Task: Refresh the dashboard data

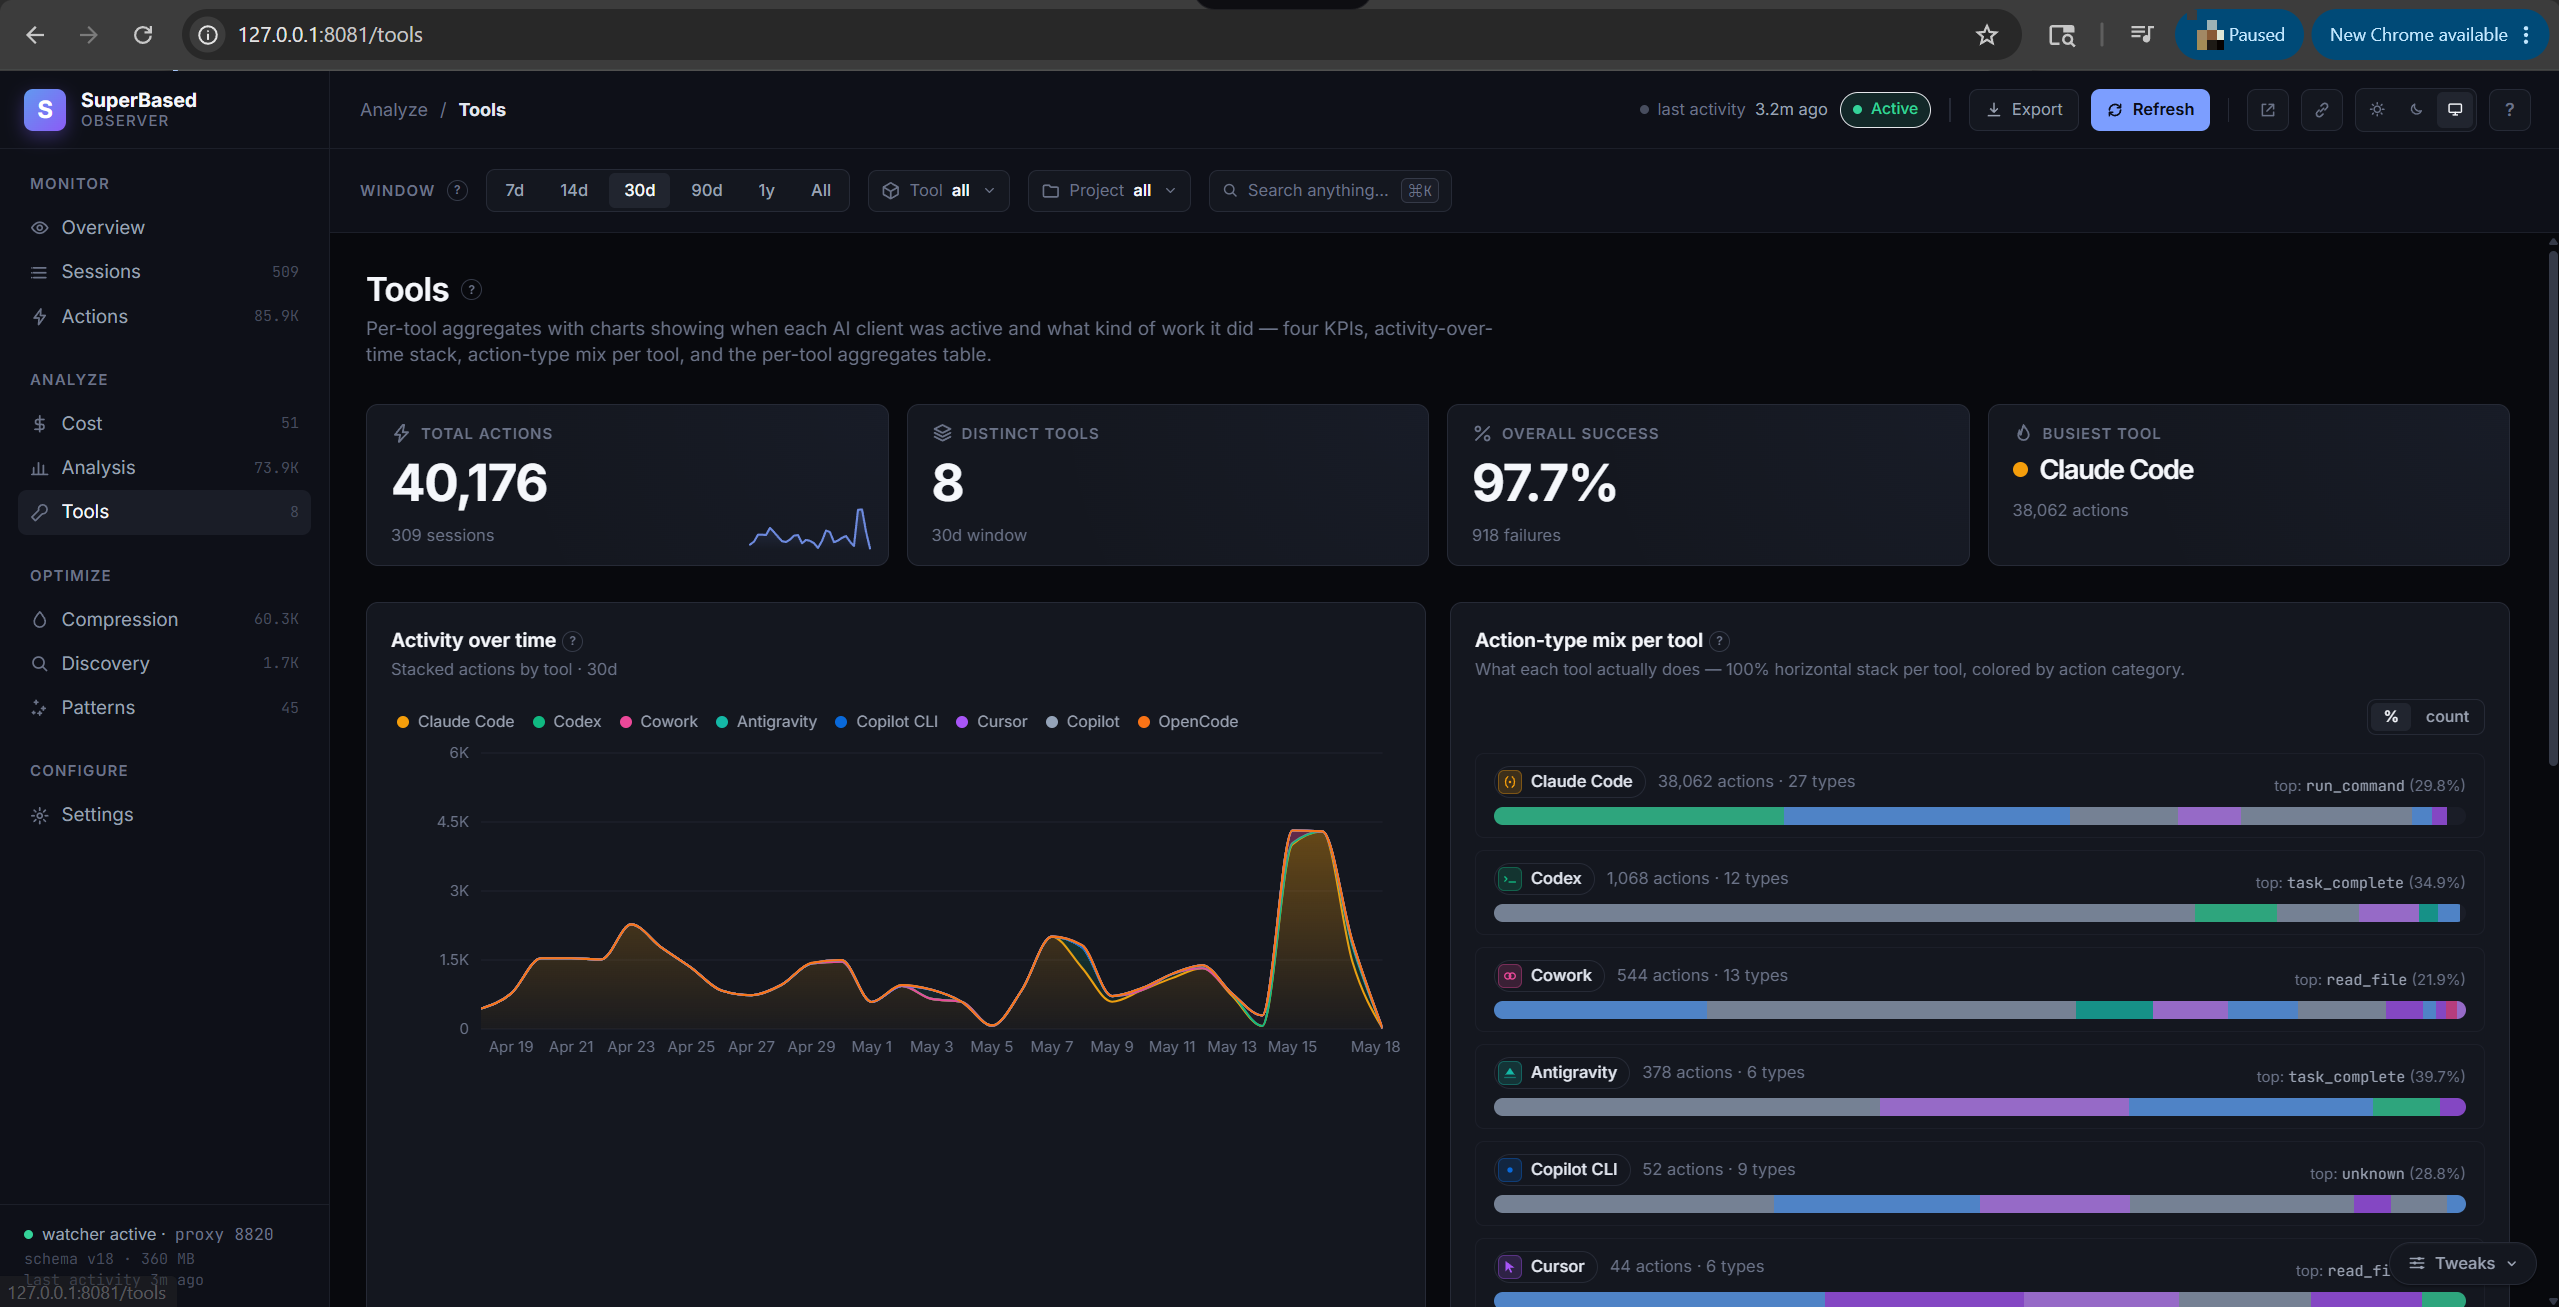Action: pyautogui.click(x=2150, y=110)
